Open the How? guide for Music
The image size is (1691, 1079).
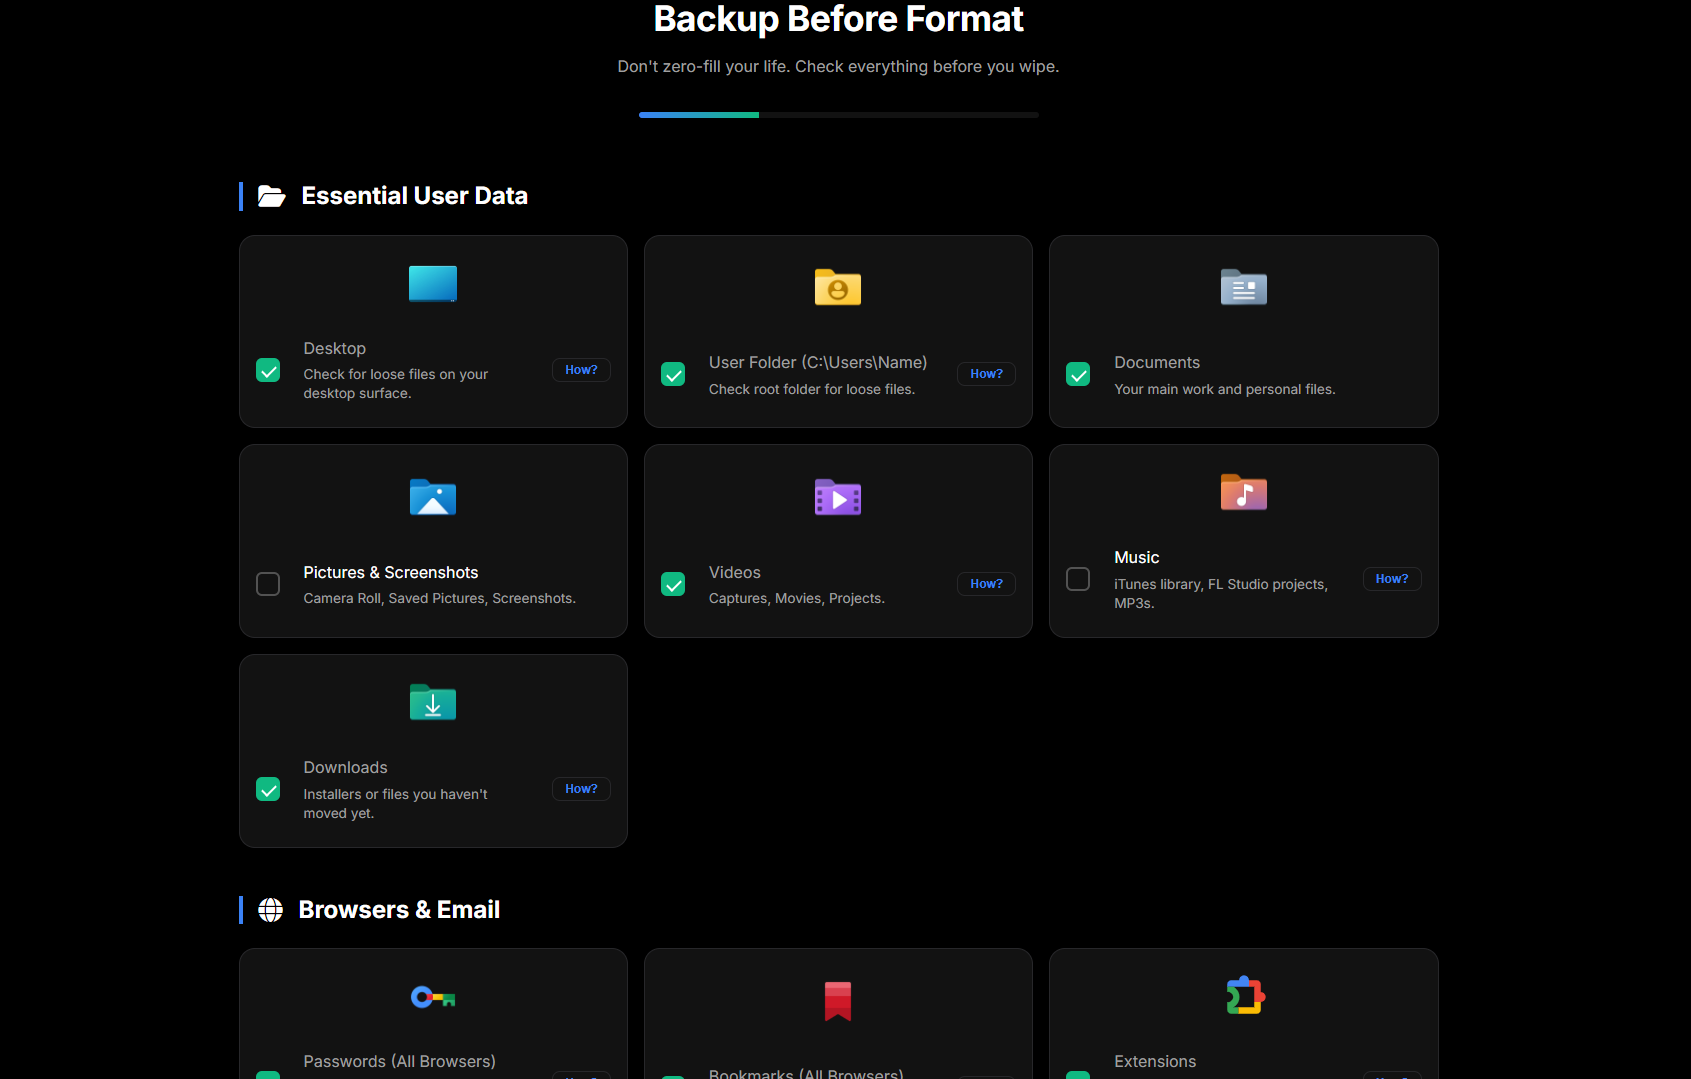pyautogui.click(x=1392, y=578)
